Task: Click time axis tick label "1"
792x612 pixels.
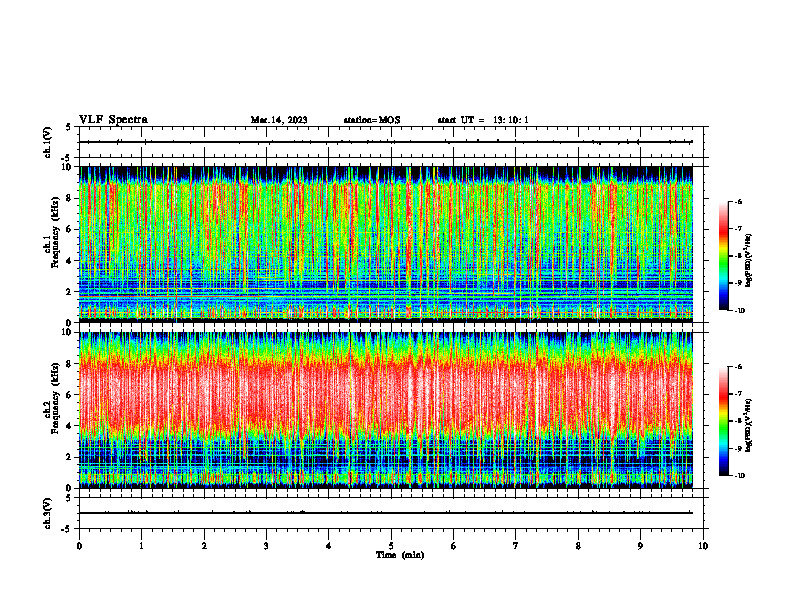Action: [141, 546]
